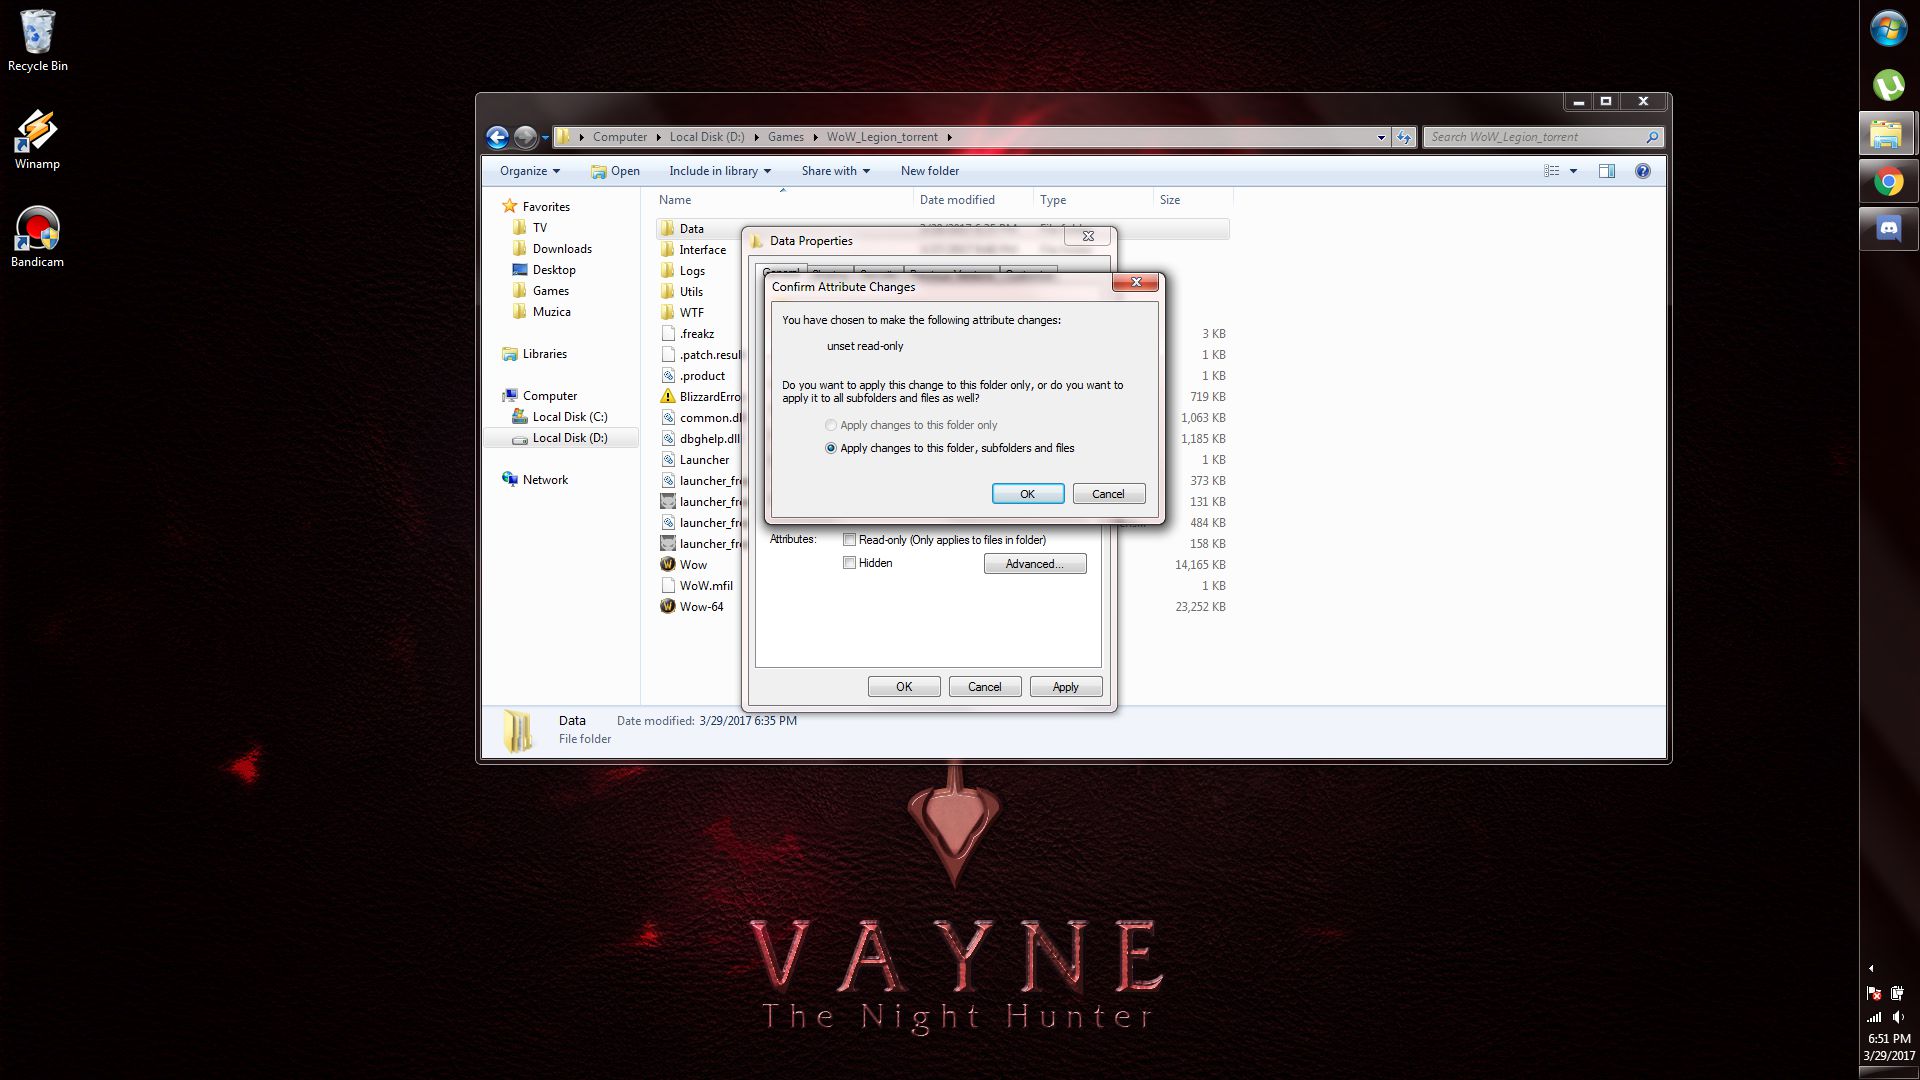Select the Wow-64 application icon
The height and width of the screenshot is (1080, 1920).
668,606
